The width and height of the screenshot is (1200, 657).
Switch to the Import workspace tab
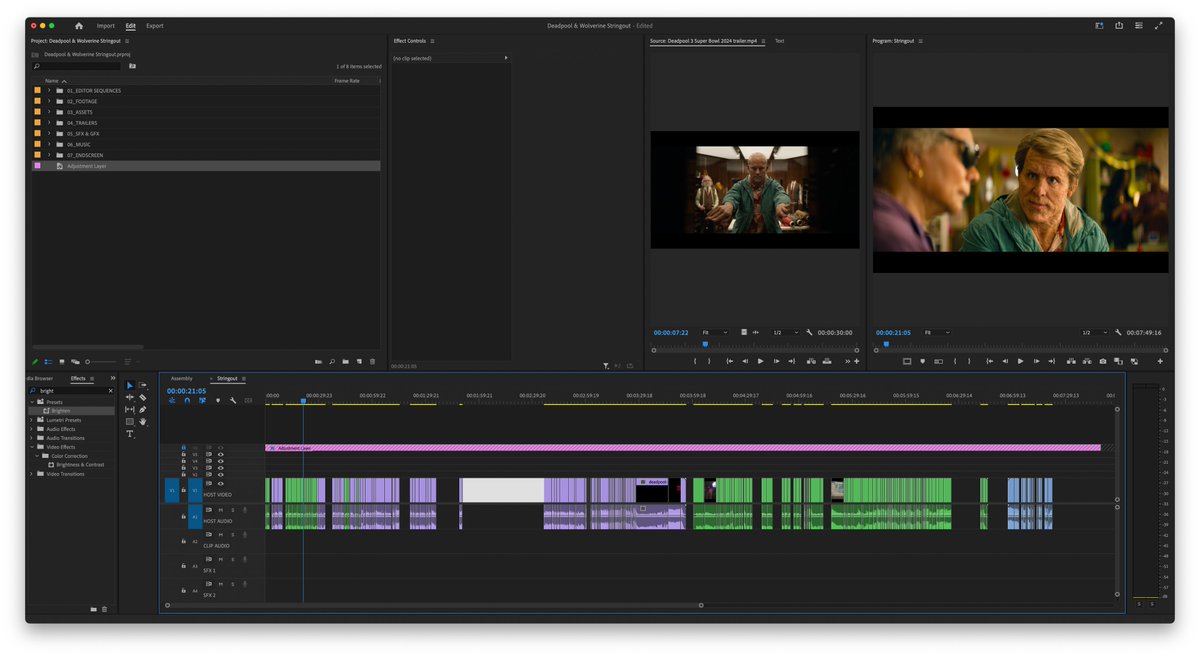[106, 25]
